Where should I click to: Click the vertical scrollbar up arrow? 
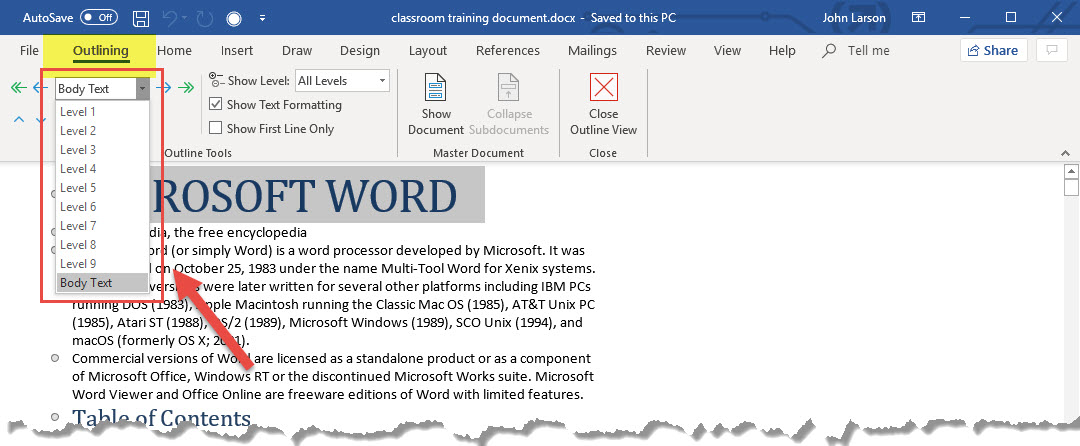coord(1071,171)
